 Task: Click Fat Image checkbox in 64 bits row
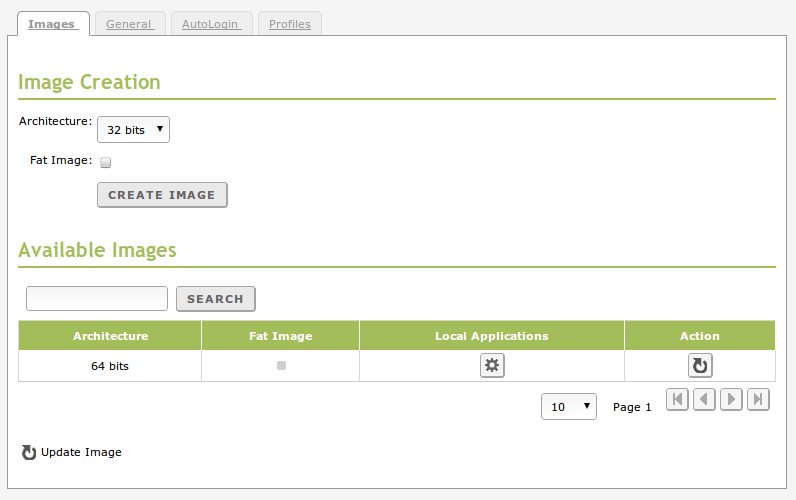[x=281, y=366]
